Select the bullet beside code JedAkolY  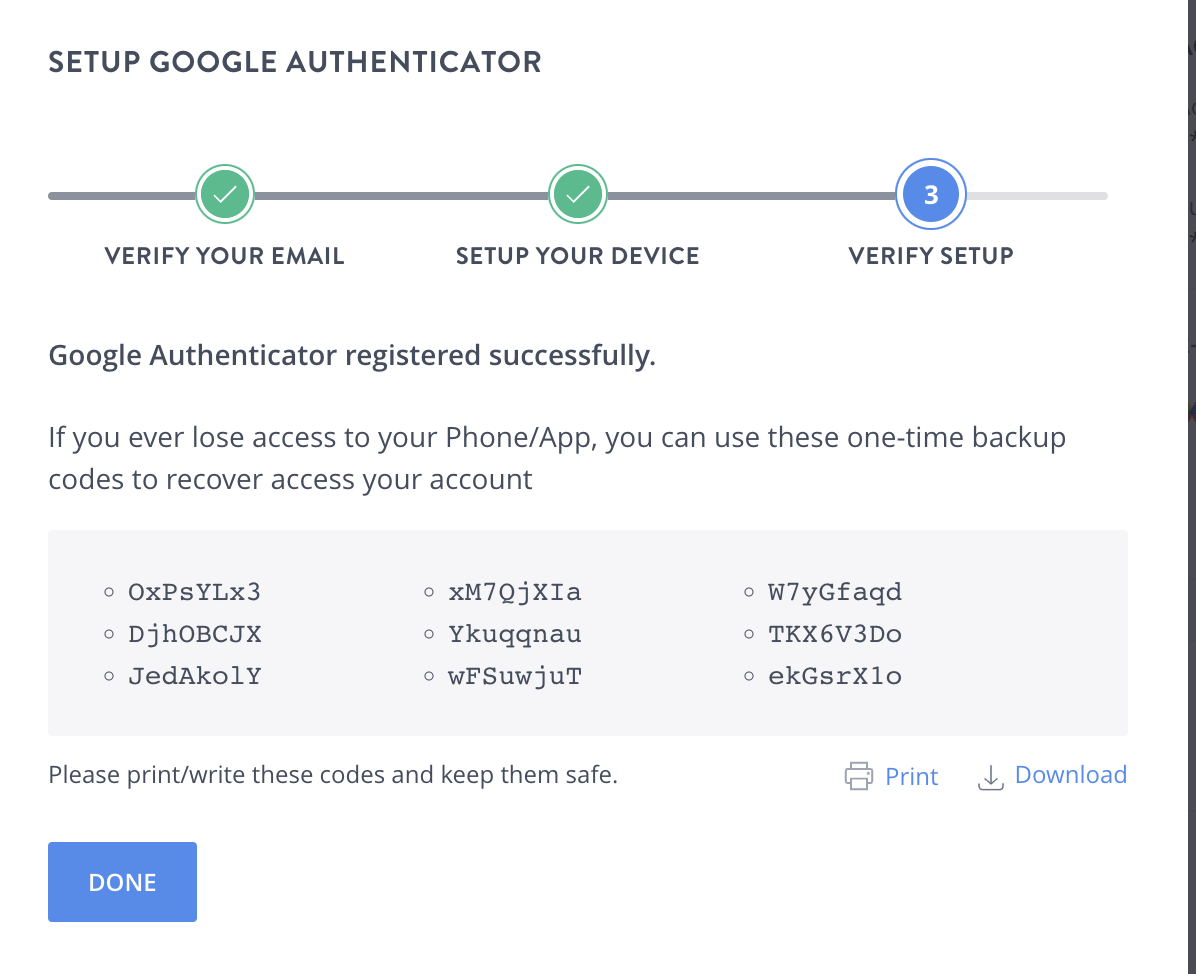(109, 676)
